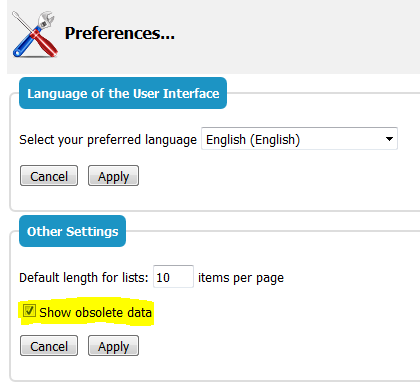
Task: Click the wrench head in Preferences icon
Action: (46, 19)
